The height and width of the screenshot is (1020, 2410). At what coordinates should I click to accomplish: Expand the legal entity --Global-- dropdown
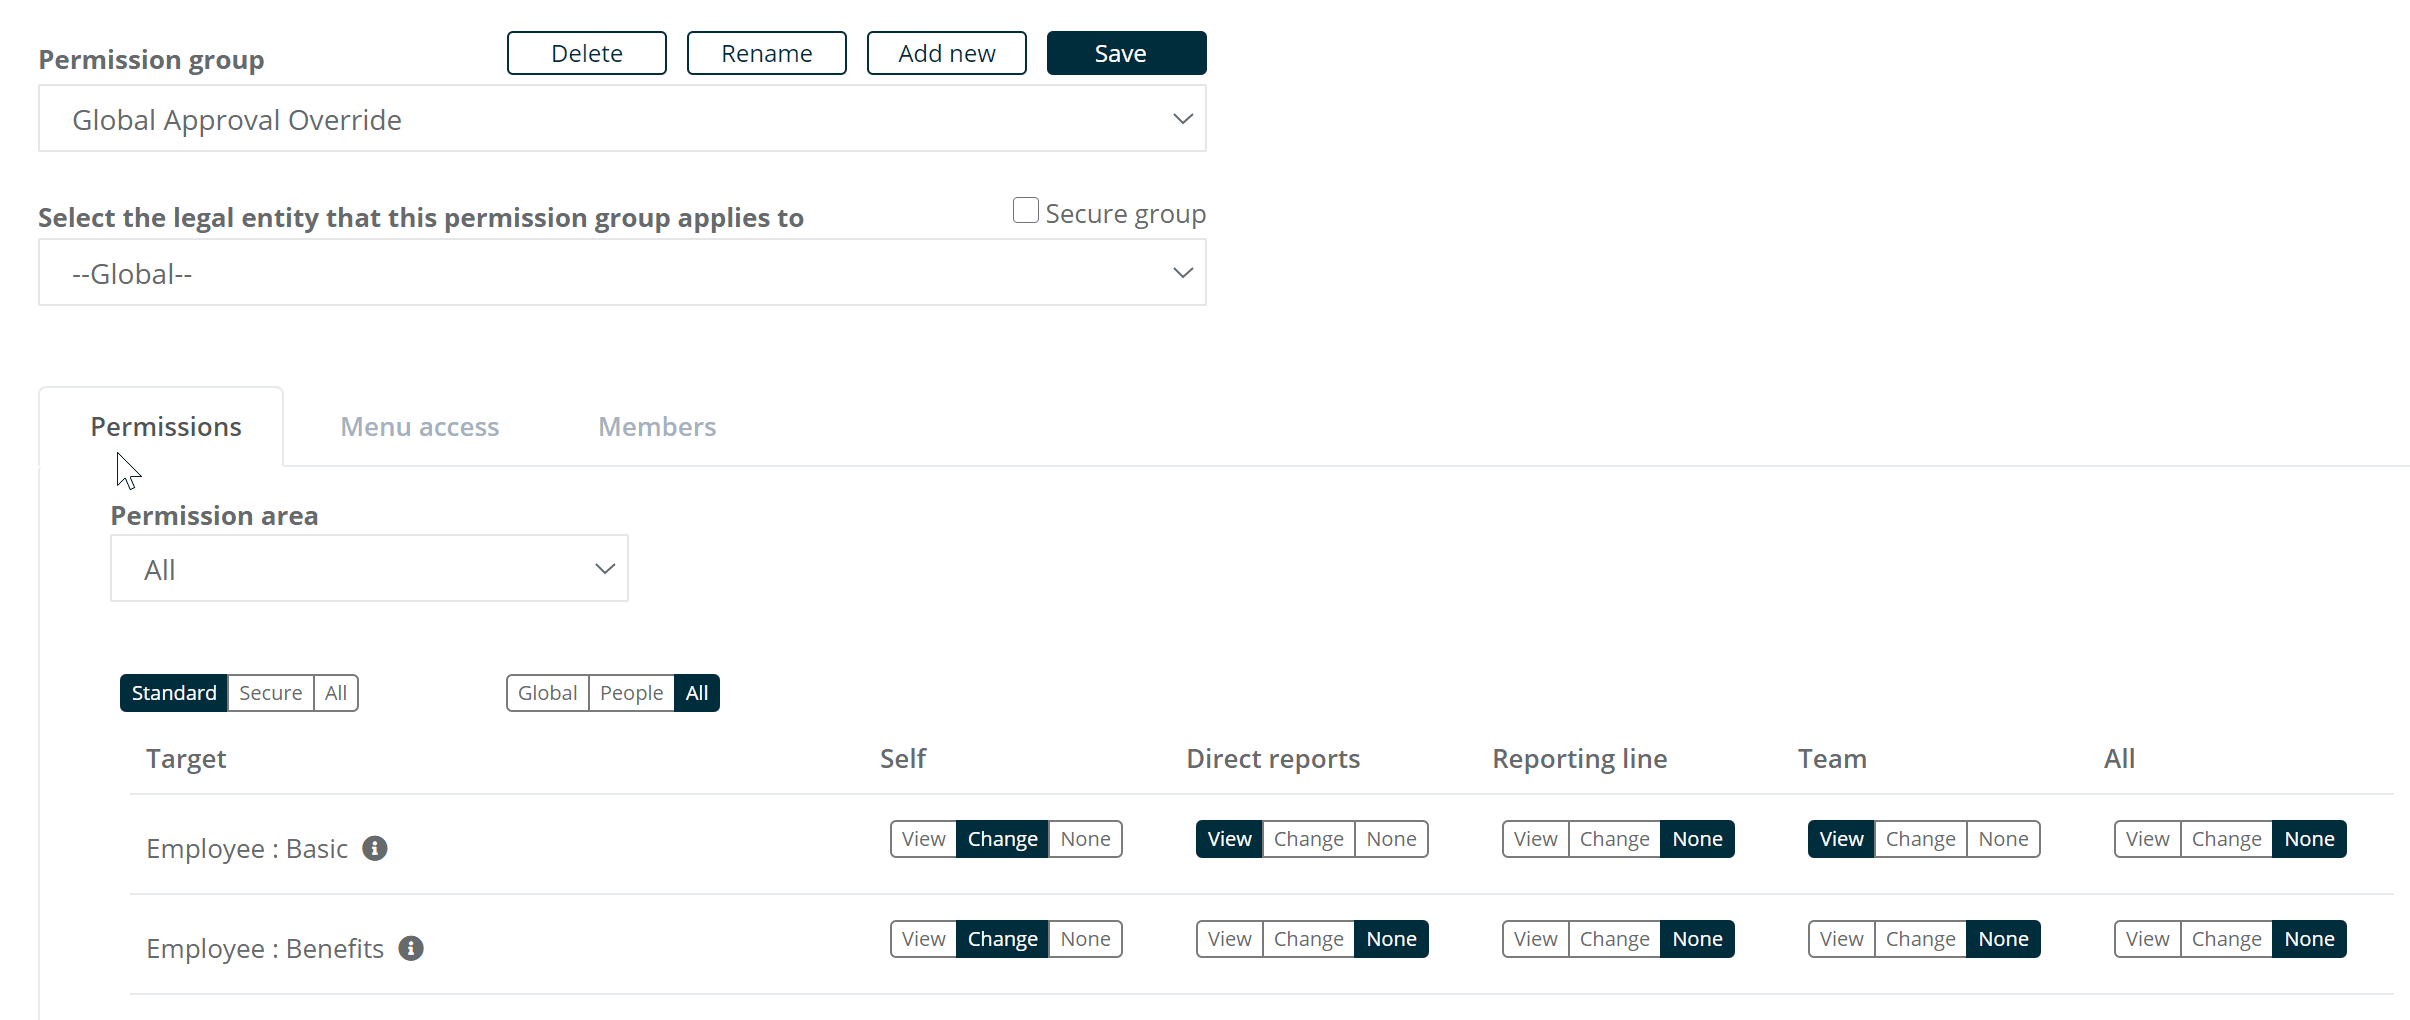tap(622, 272)
